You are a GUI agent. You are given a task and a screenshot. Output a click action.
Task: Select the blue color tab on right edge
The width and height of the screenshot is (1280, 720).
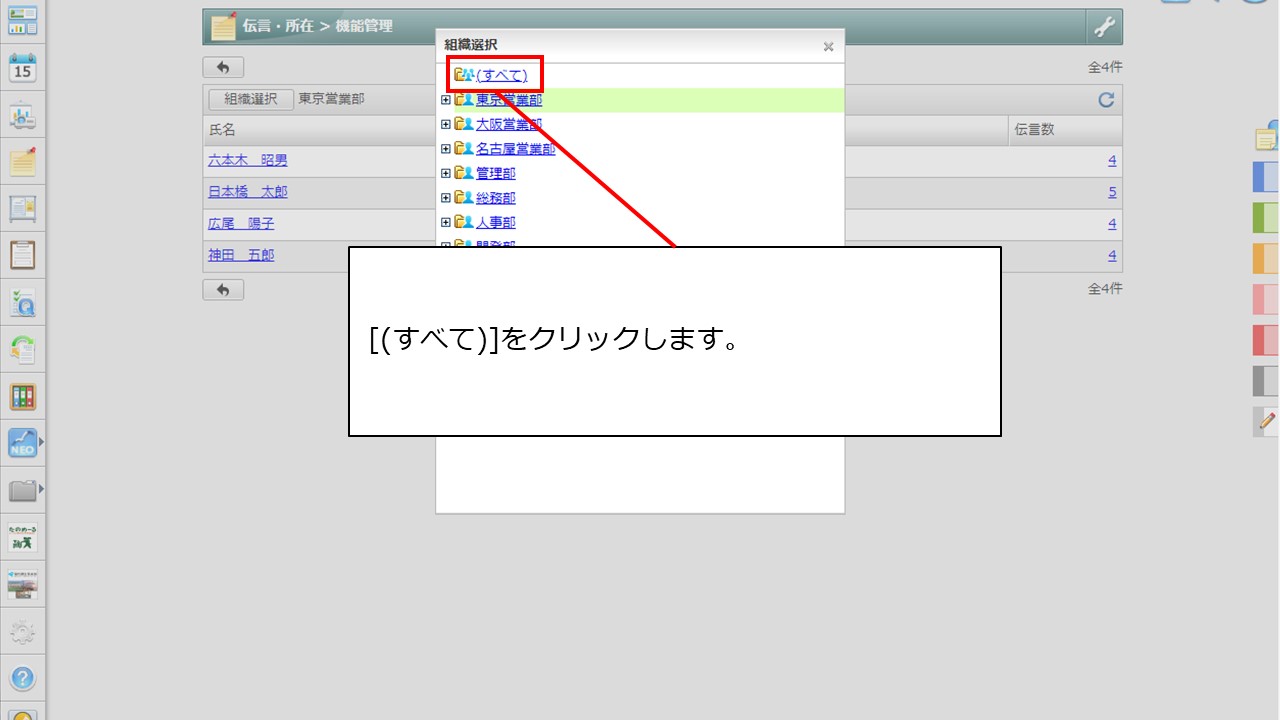[x=1266, y=176]
